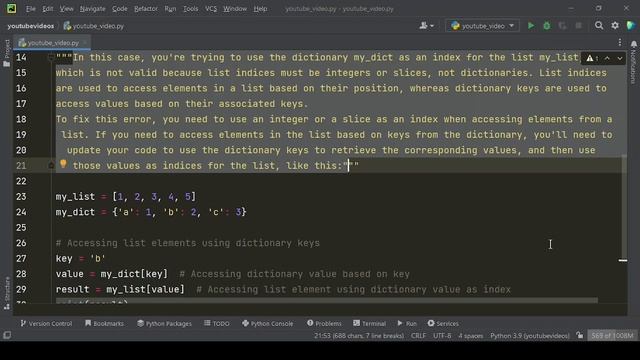Change UTF-8 file encoding setting
640x360 pixels.
[442, 336]
